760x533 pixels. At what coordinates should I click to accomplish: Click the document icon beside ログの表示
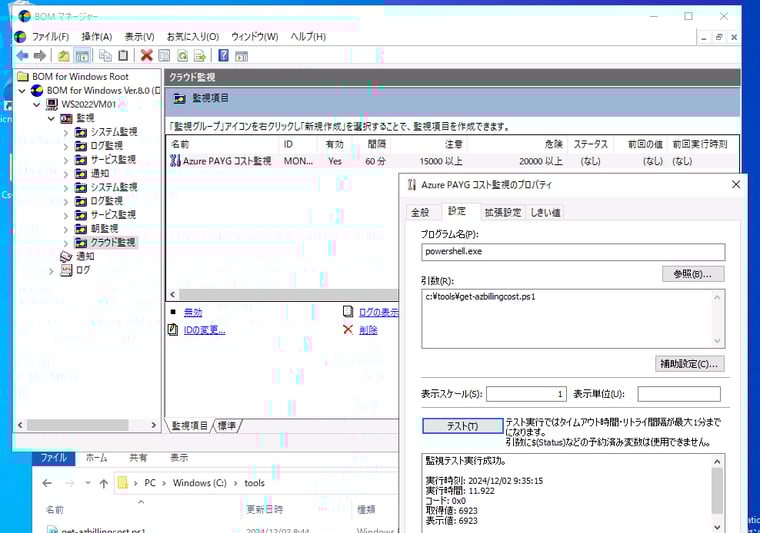348,312
